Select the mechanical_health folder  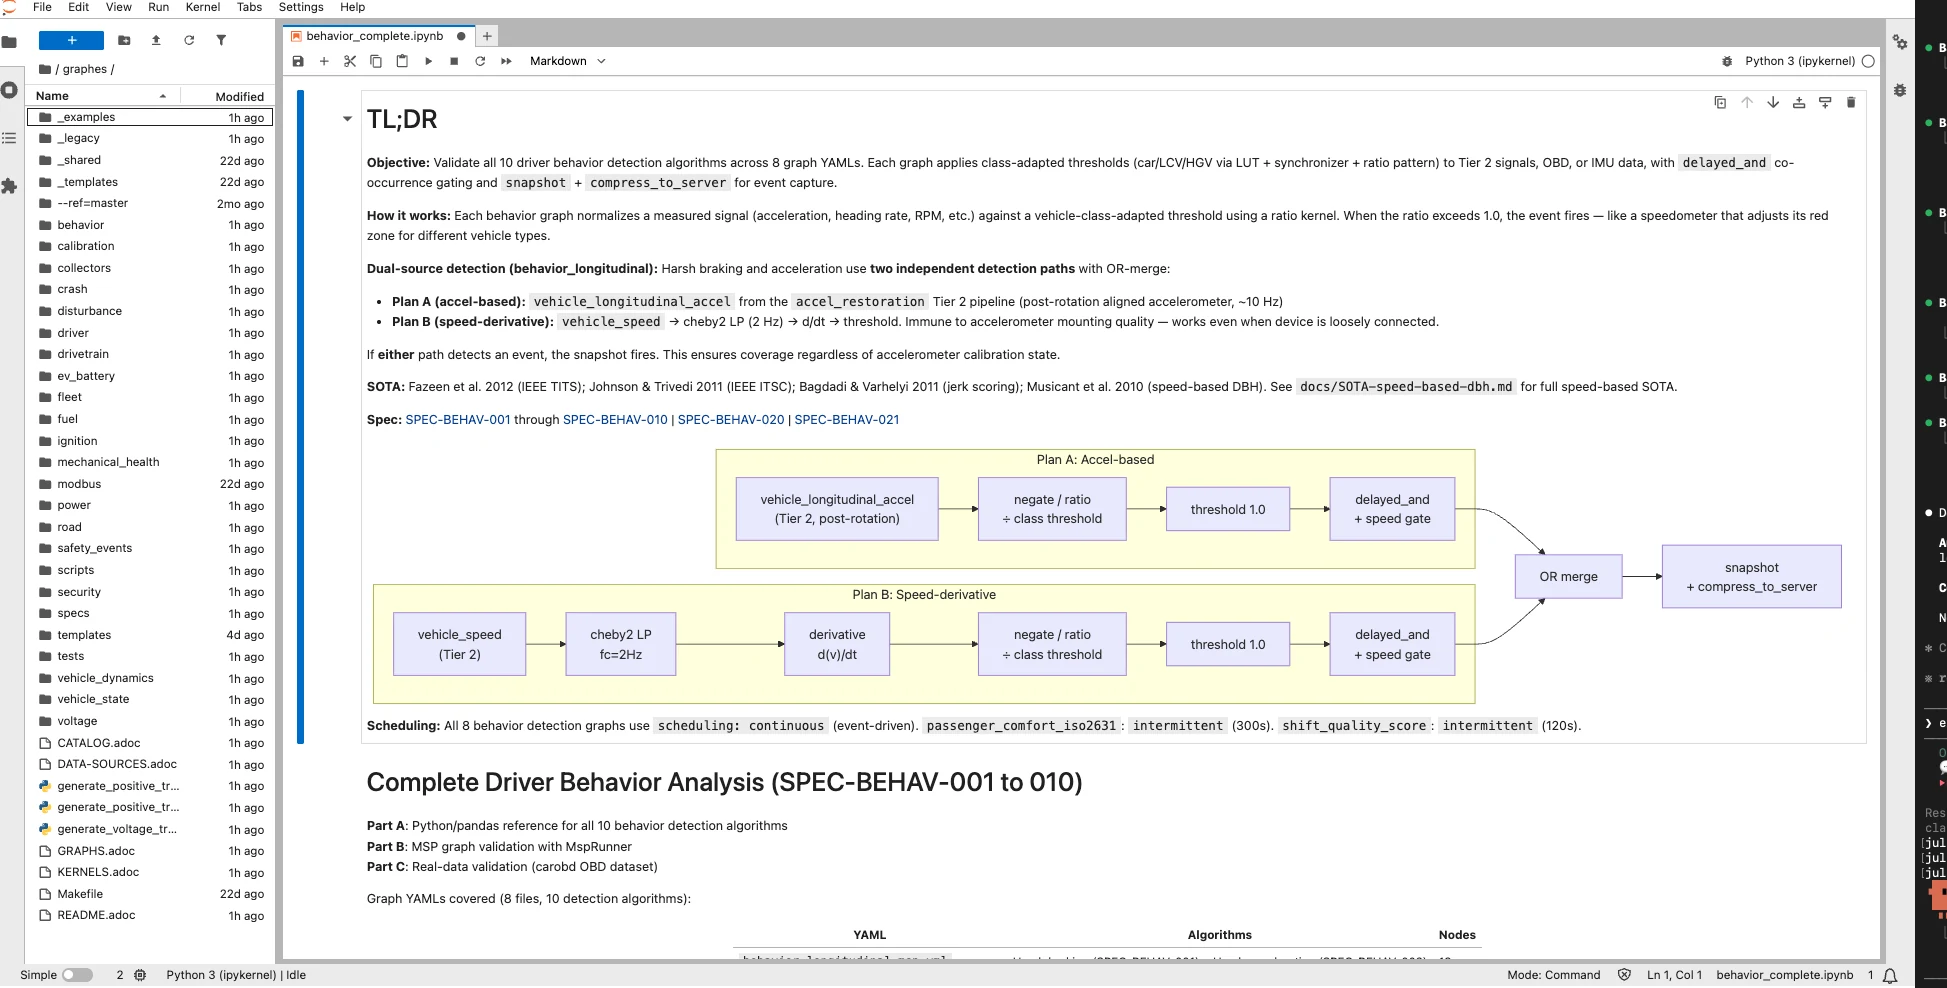point(150,462)
